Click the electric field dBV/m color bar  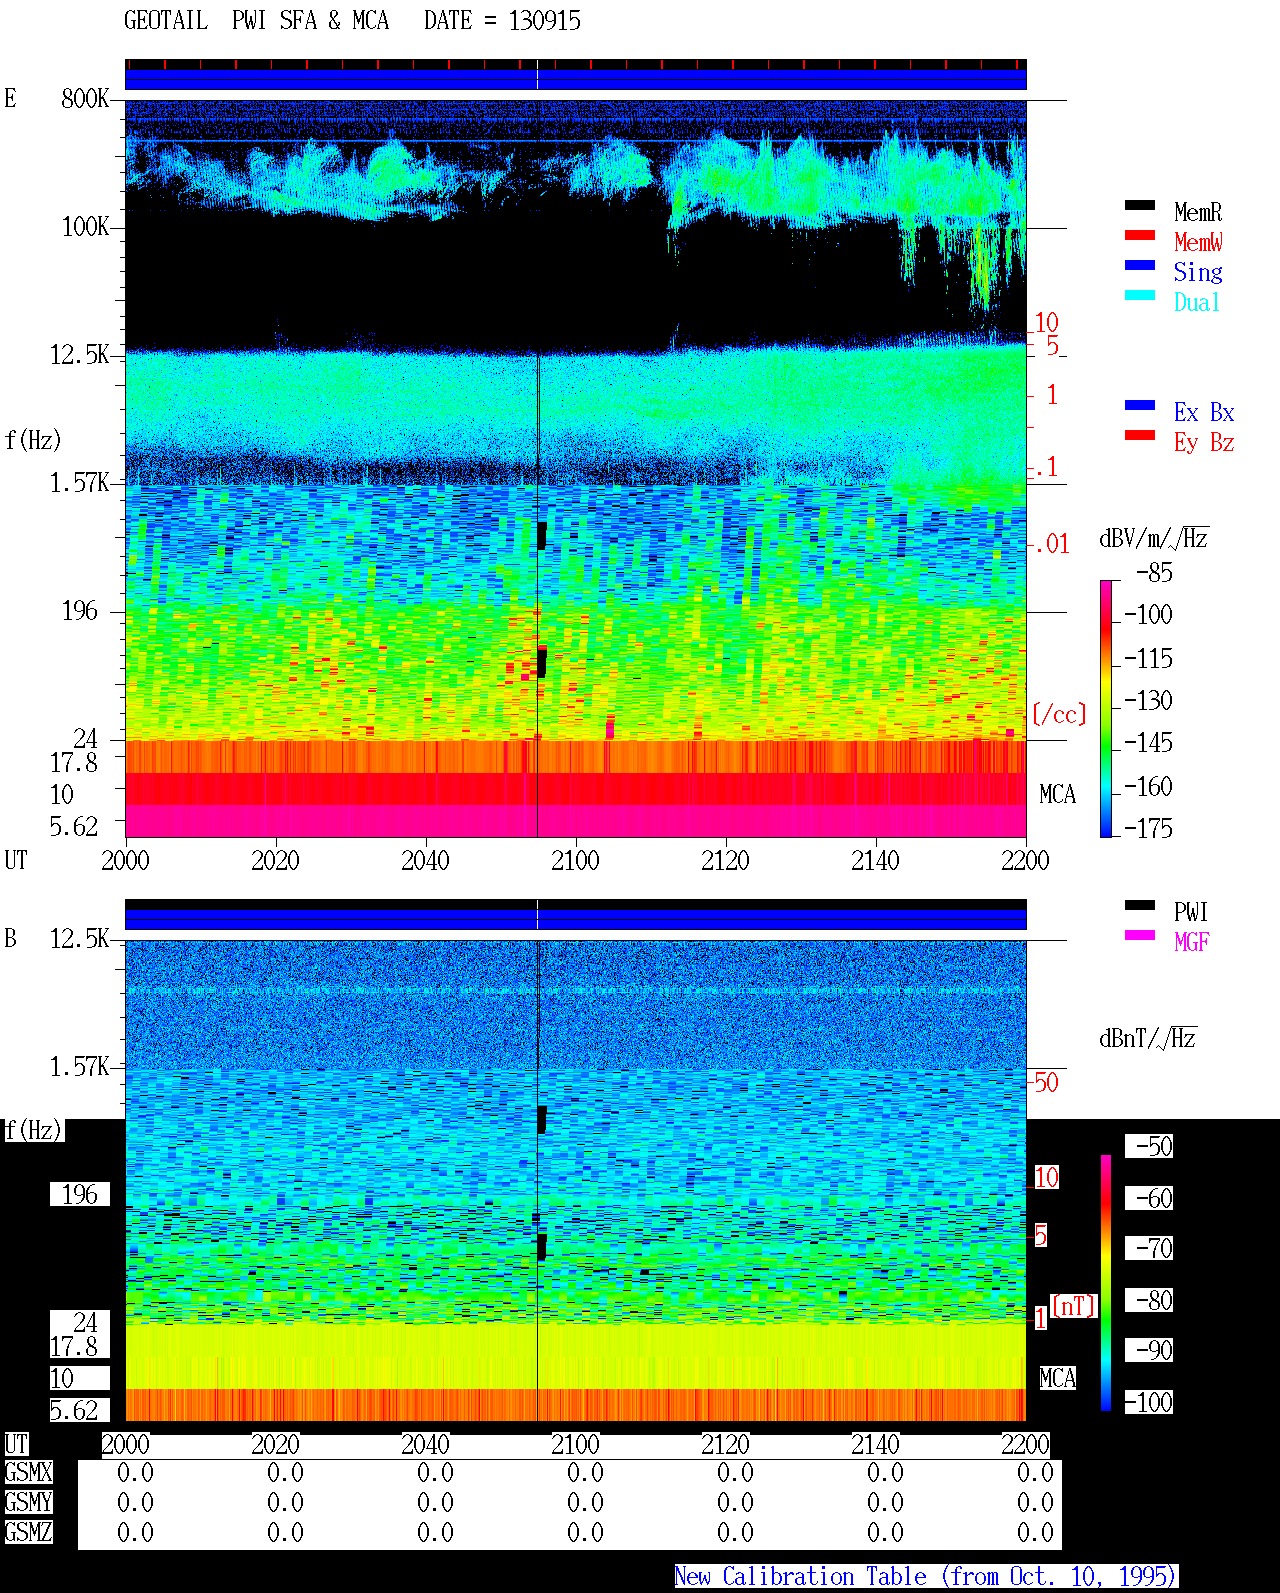point(1106,708)
